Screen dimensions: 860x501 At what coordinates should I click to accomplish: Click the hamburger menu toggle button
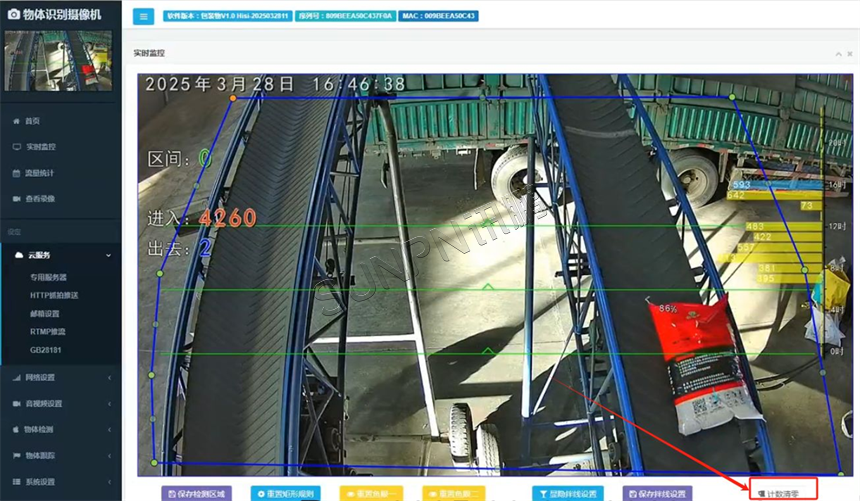pyautogui.click(x=143, y=16)
